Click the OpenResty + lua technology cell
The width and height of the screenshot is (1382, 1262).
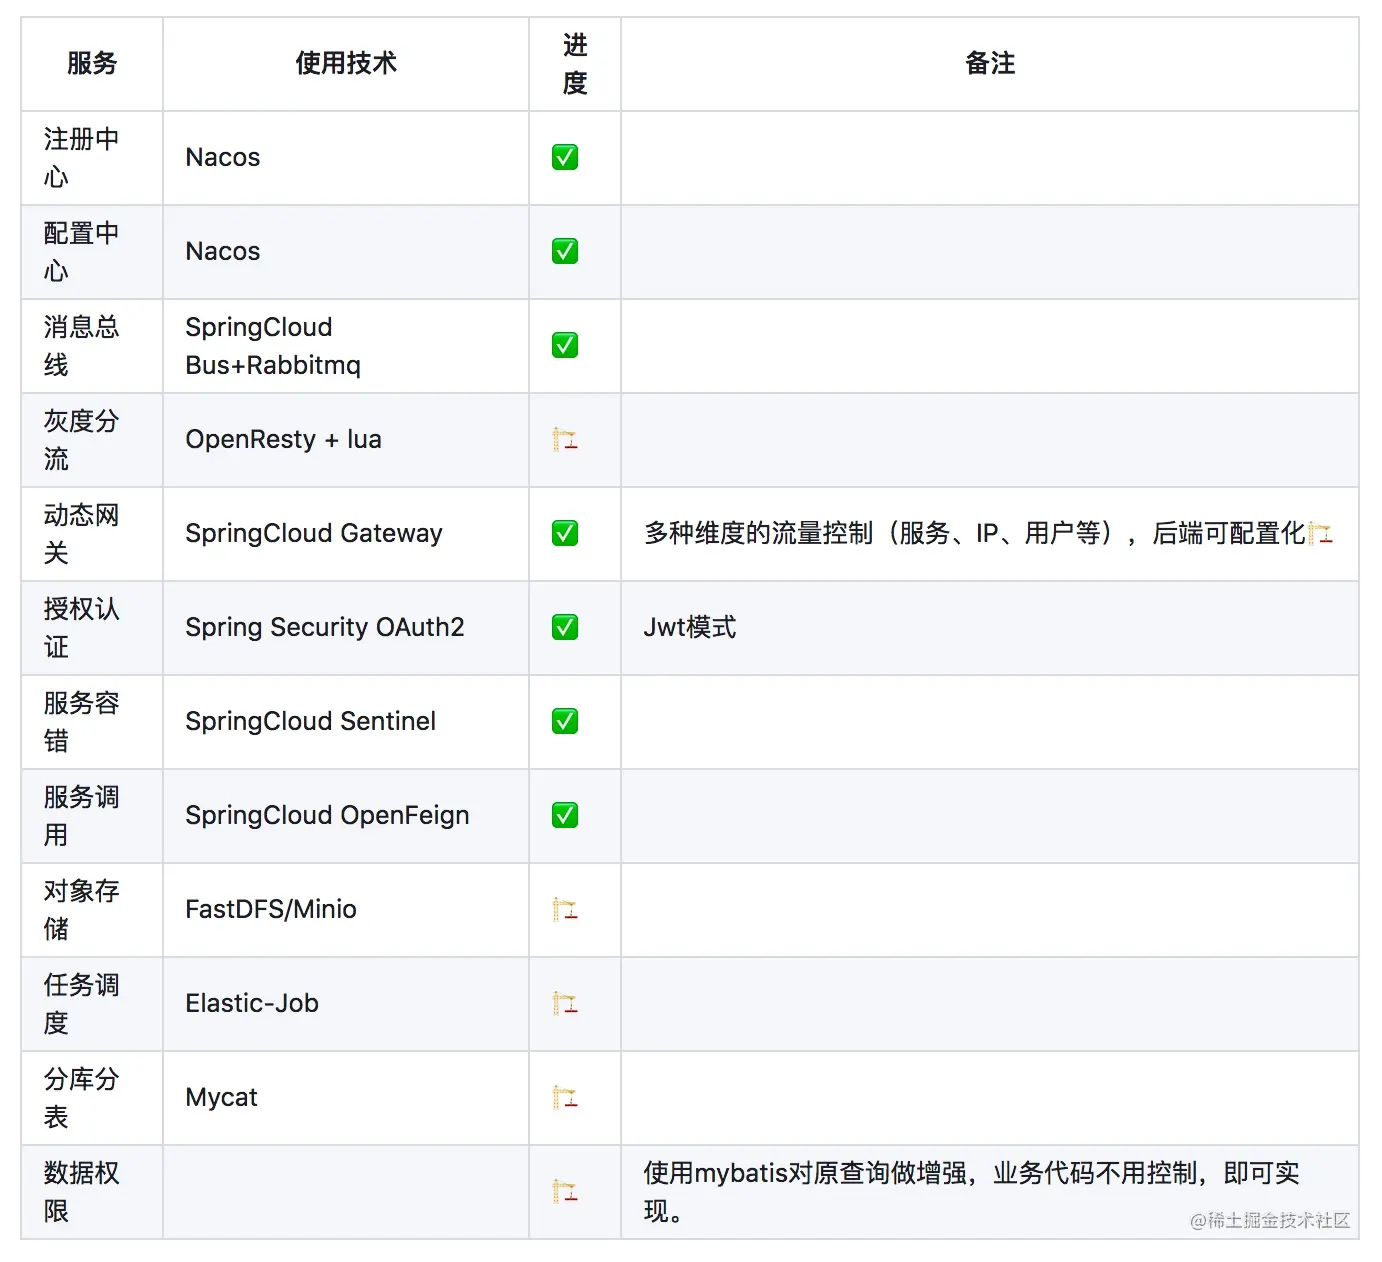[x=346, y=439]
